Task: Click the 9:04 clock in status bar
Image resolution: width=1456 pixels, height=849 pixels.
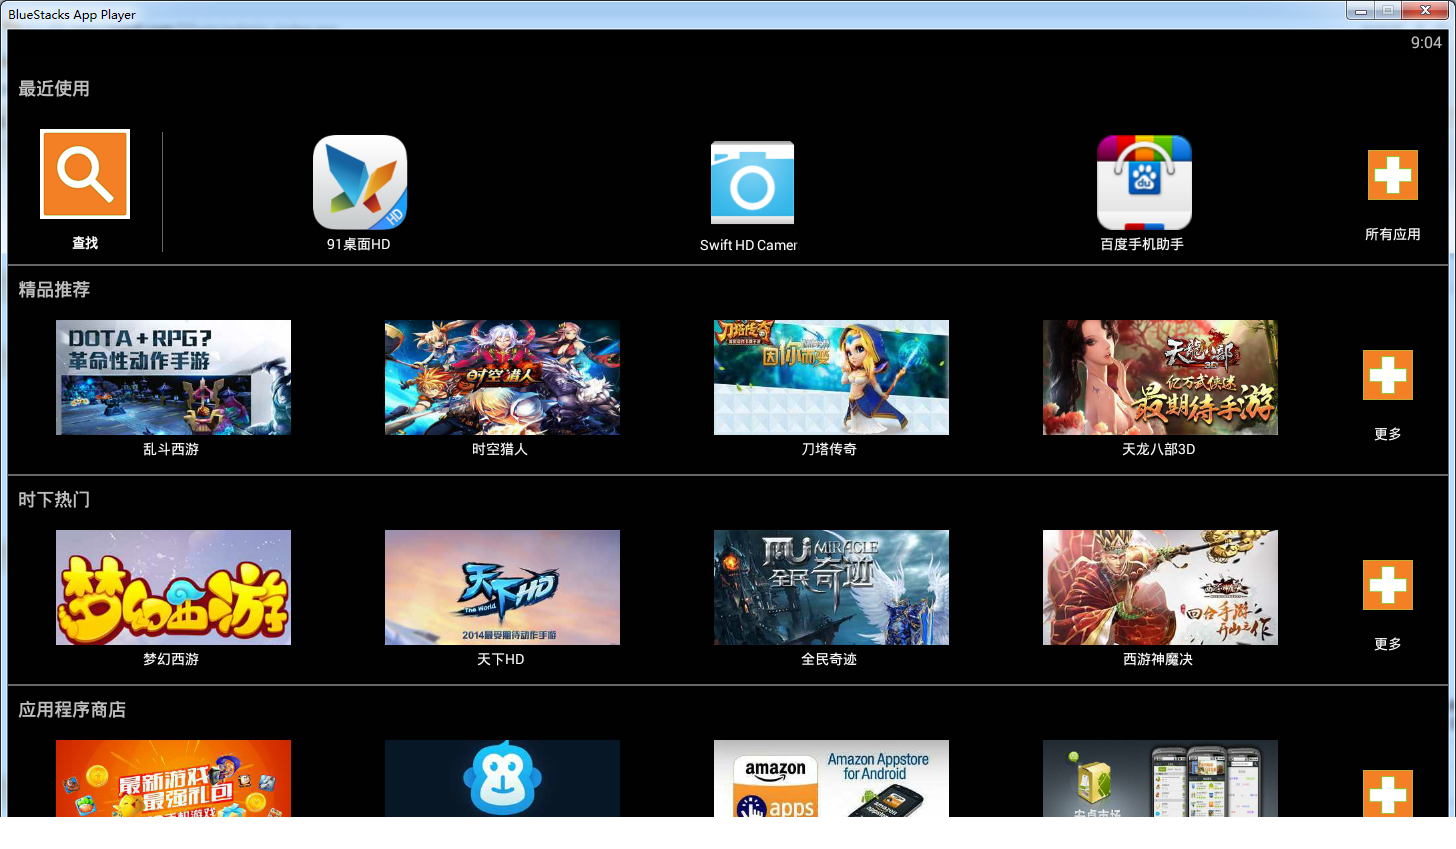Action: click(1426, 42)
